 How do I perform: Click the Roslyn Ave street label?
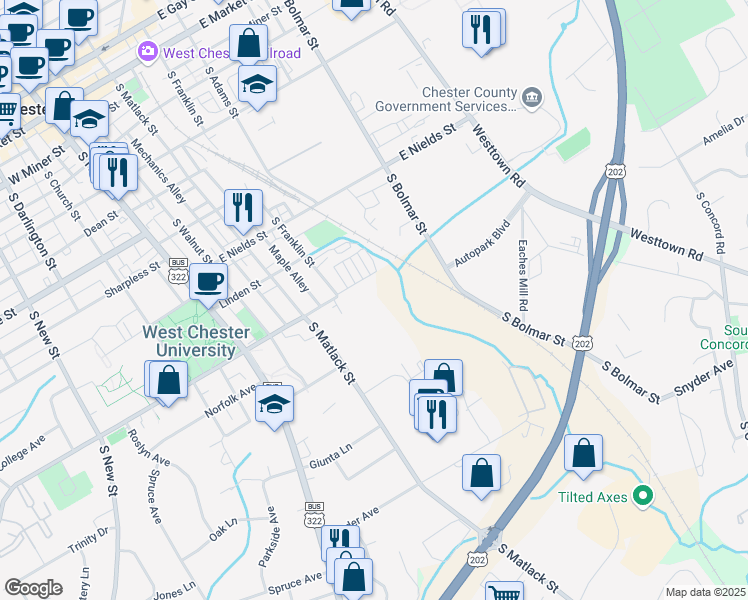click(x=148, y=447)
